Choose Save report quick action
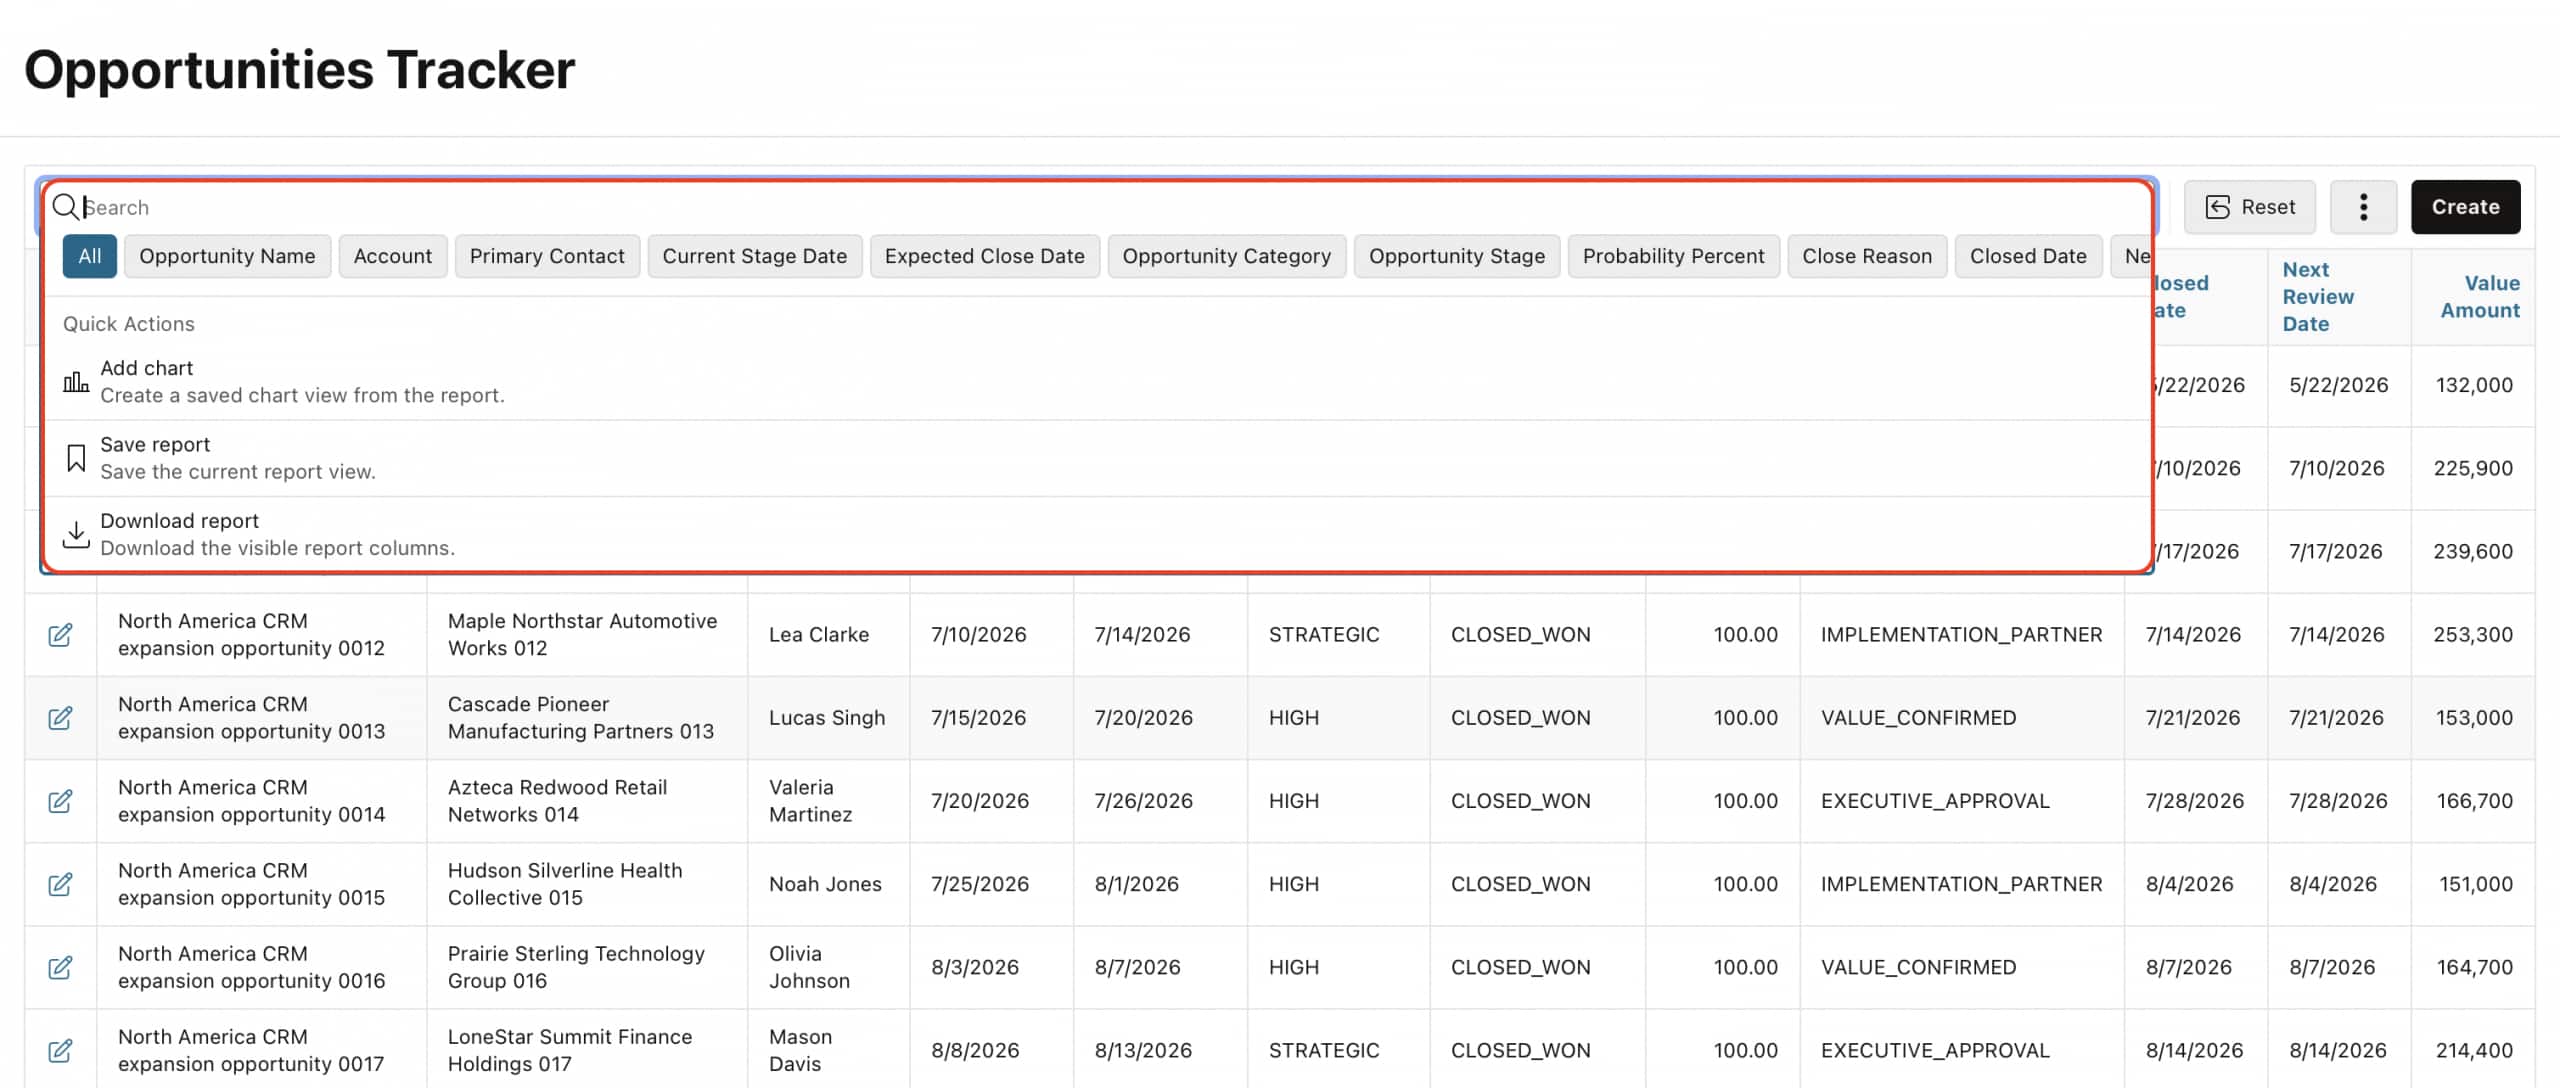This screenshot has height=1088, width=2560. pos(1098,458)
